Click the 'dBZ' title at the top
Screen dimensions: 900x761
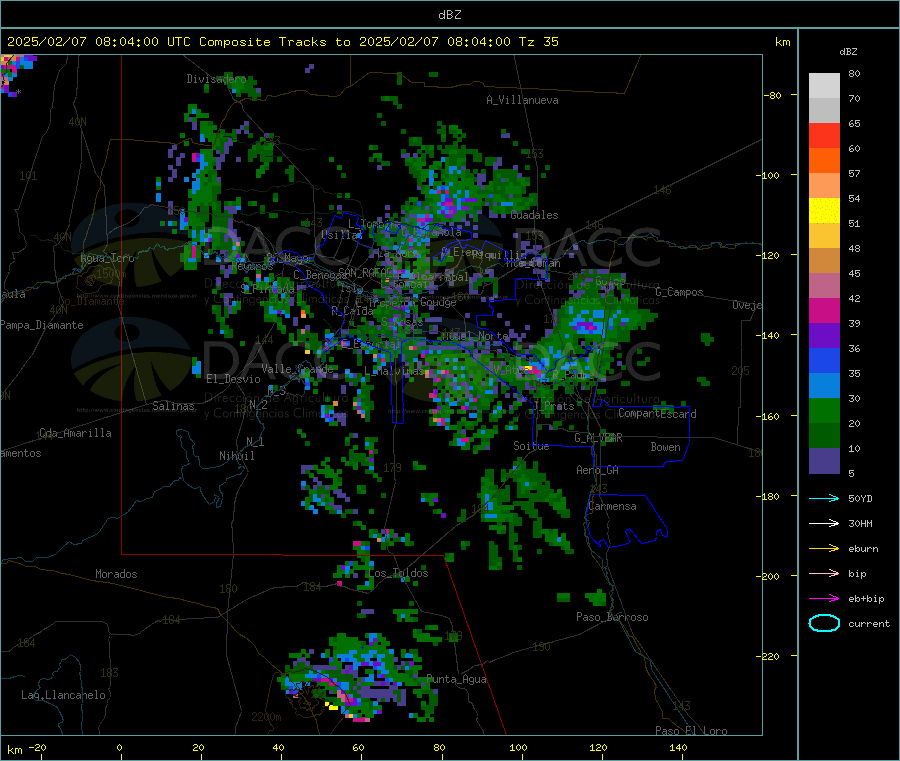click(449, 15)
